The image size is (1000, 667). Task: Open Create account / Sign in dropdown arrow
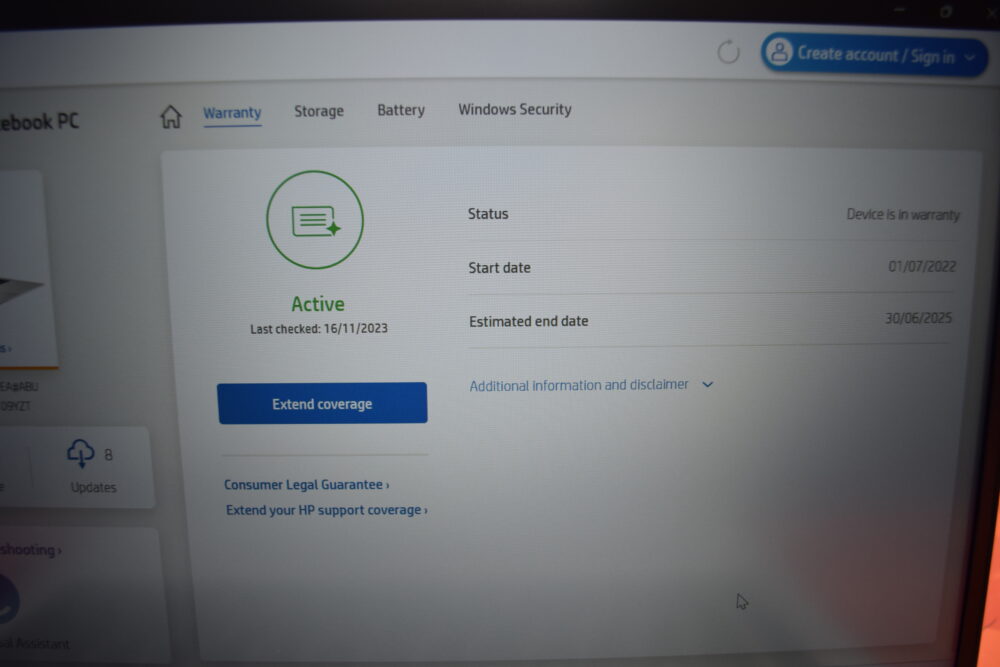(x=970, y=58)
